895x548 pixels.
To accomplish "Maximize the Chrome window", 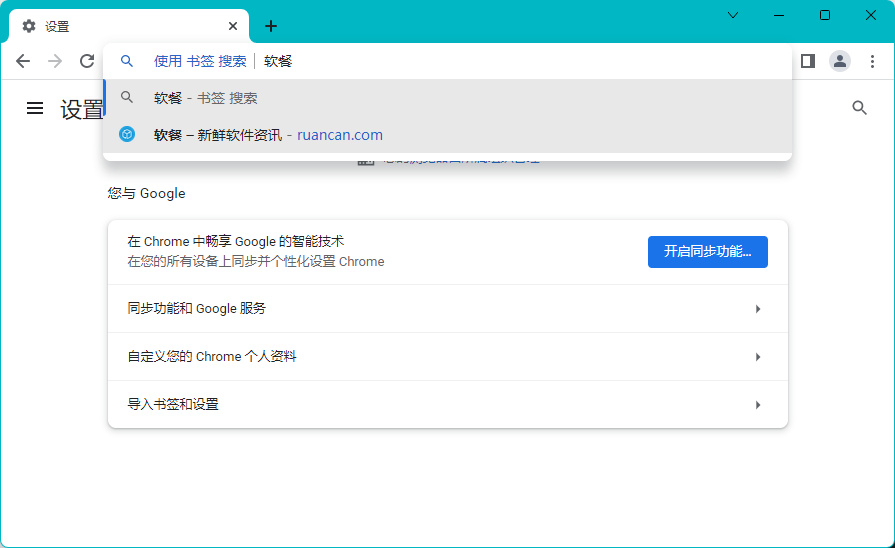I will point(824,15).
